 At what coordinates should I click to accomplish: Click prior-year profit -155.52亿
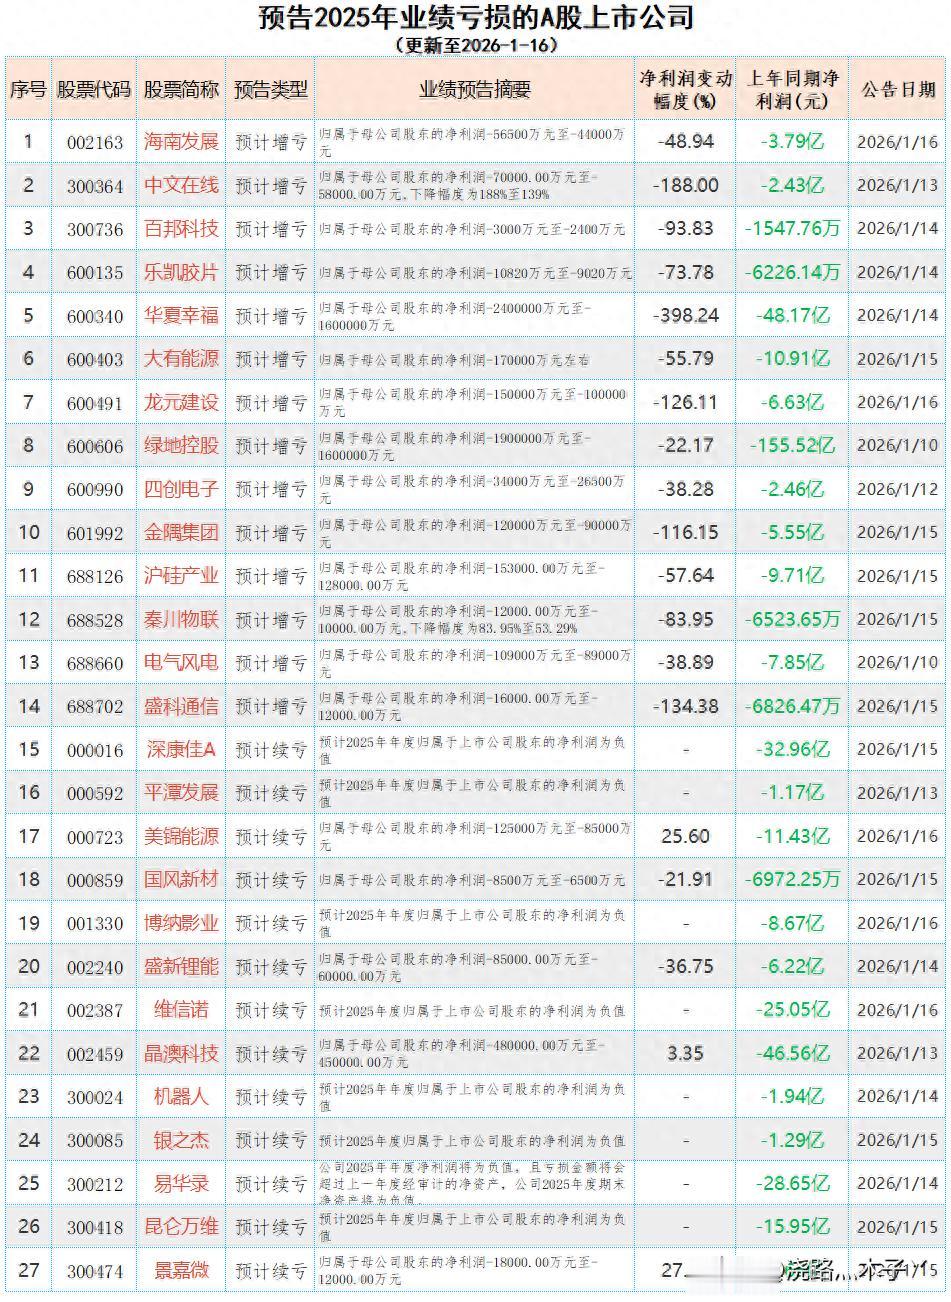(x=794, y=445)
